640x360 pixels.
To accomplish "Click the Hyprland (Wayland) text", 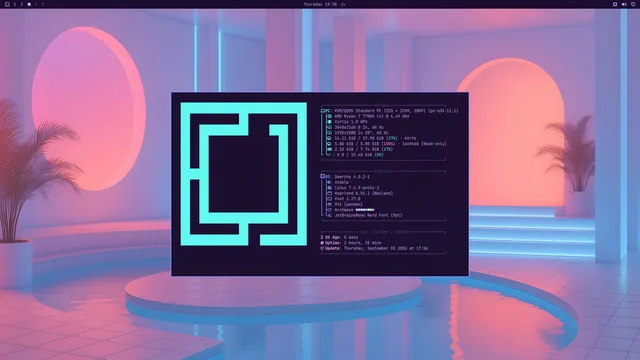I will [364, 193].
